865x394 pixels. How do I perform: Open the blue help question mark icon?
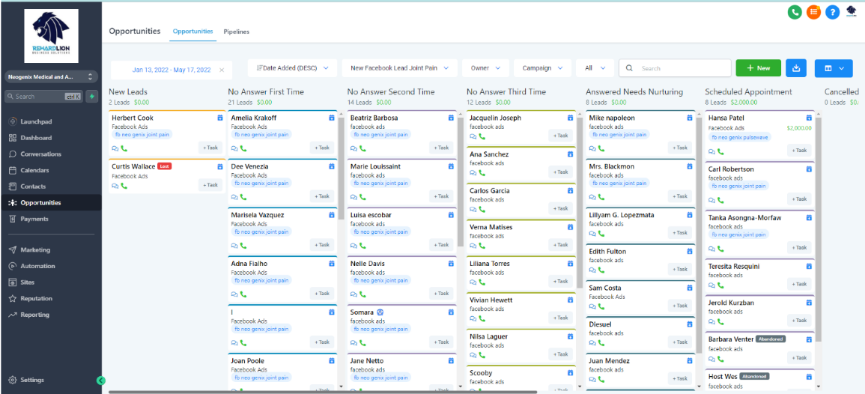tap(832, 12)
